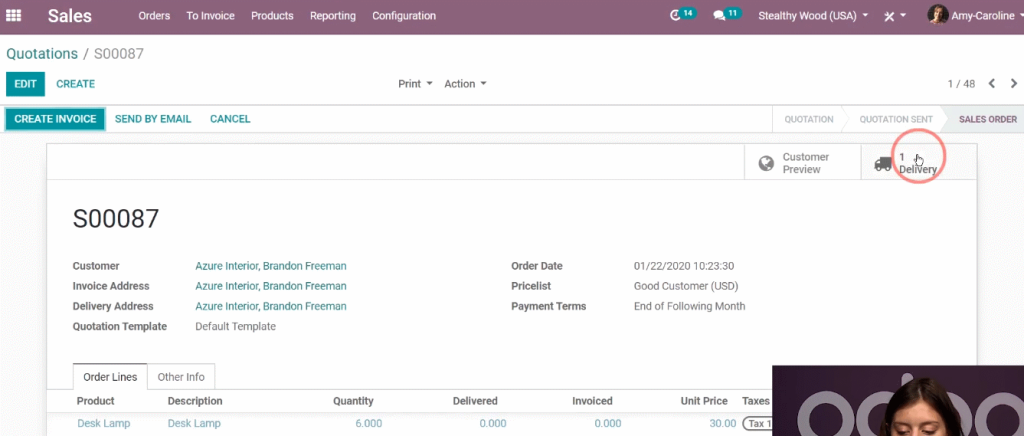The height and width of the screenshot is (436, 1024).
Task: Click the 6.000 quantity cell
Action: 369,423
